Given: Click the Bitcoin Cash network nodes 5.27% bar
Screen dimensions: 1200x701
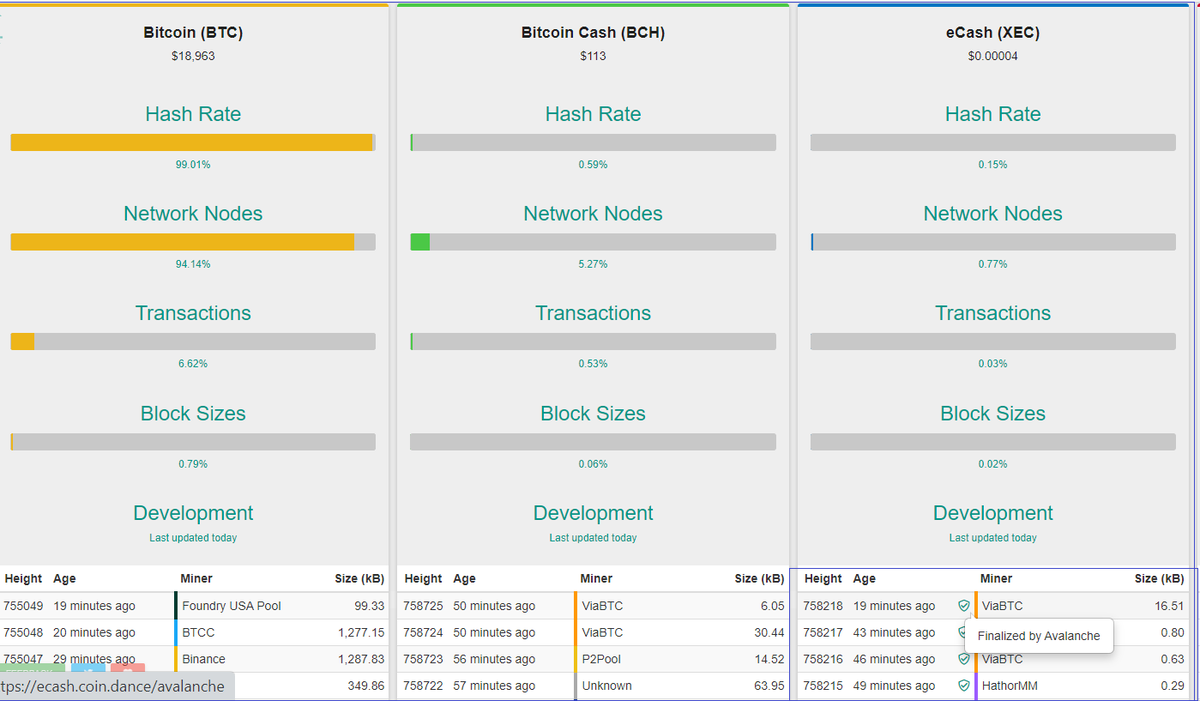Looking at the screenshot, I should [593, 242].
